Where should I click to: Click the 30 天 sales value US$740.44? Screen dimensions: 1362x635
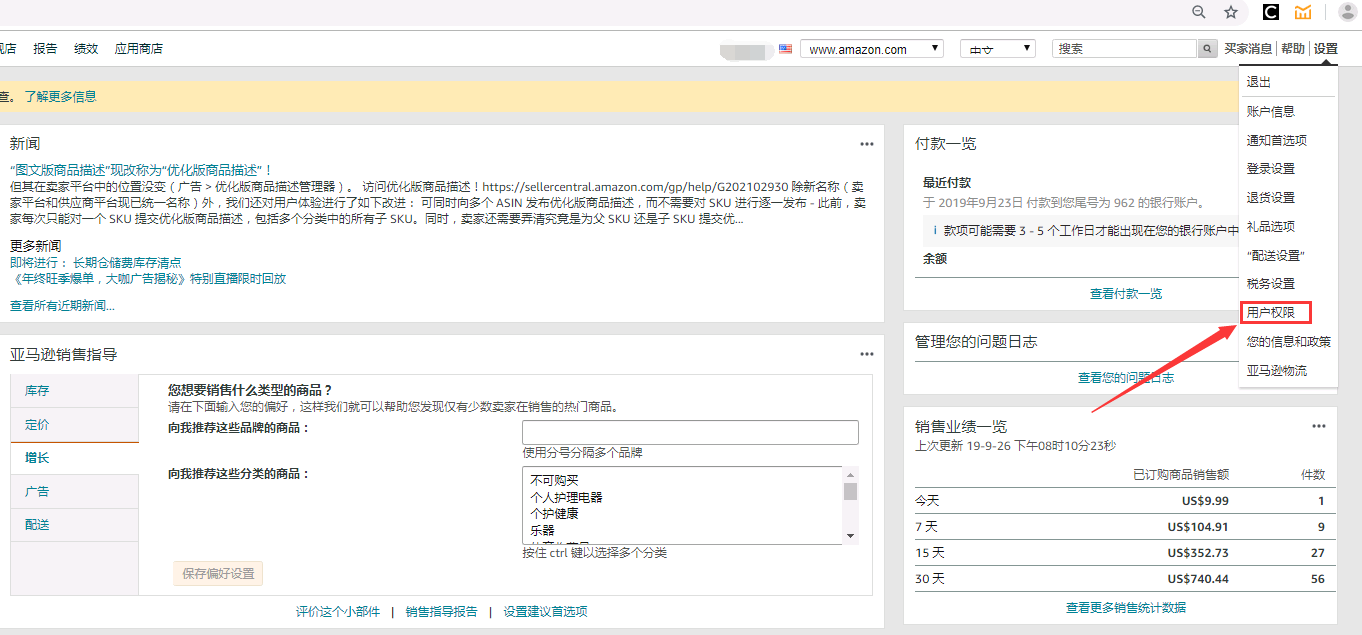click(x=1198, y=579)
